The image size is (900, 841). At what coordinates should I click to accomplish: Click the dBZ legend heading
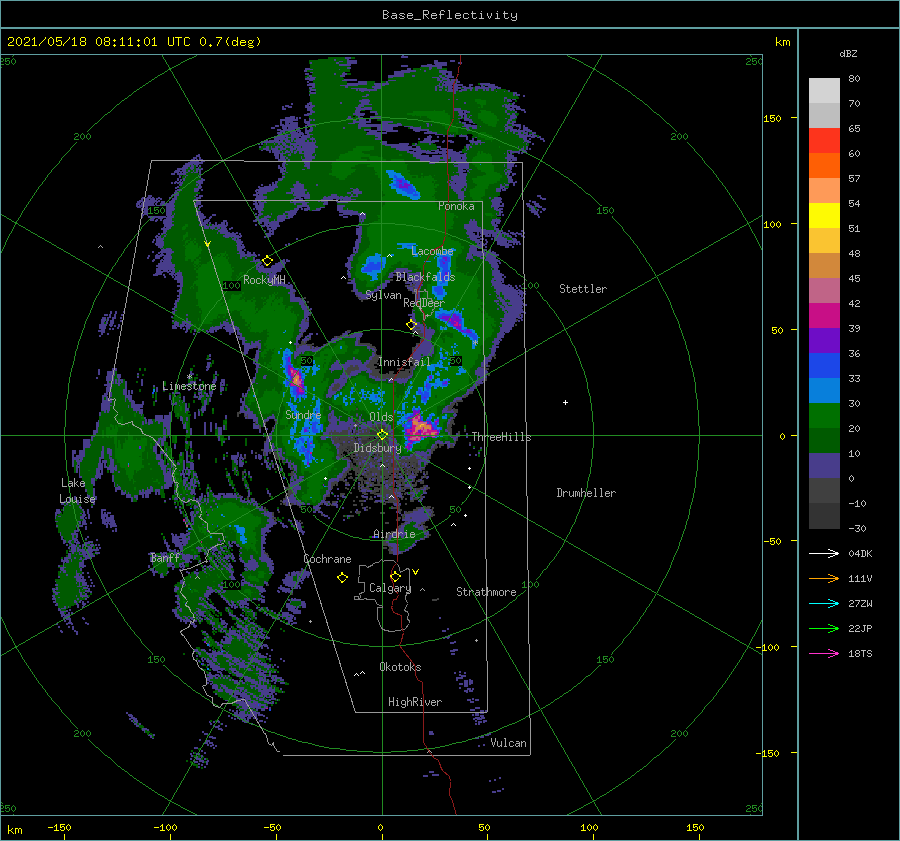(848, 54)
